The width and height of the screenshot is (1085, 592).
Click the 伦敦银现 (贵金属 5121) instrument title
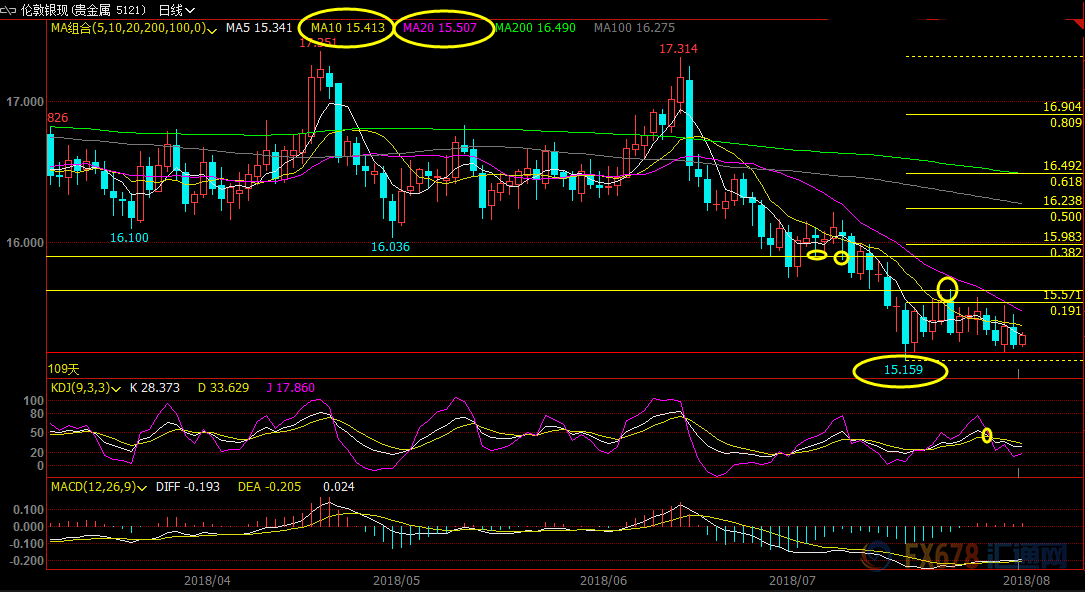(84, 10)
